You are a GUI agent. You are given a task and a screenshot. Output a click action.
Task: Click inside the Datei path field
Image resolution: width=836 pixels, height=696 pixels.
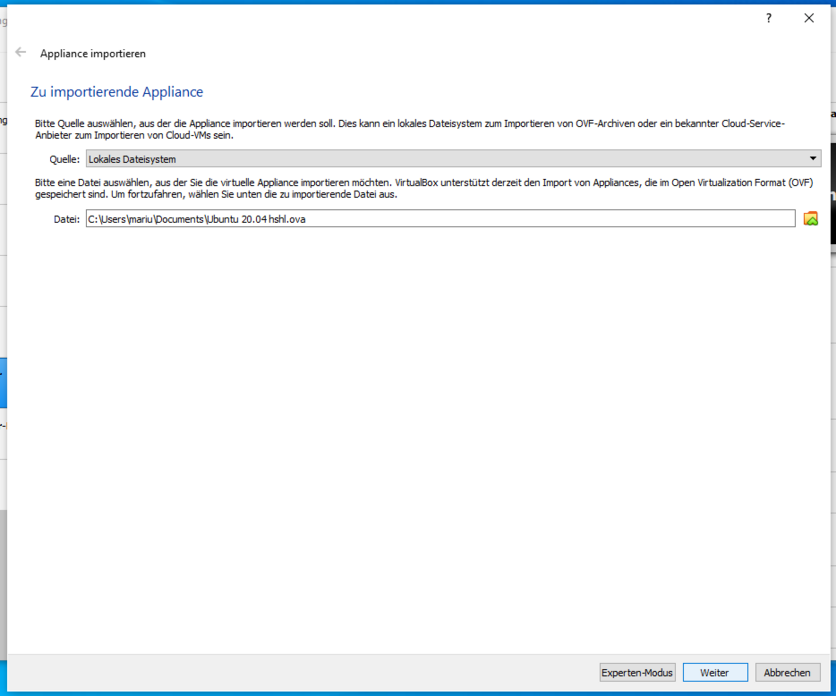440,219
